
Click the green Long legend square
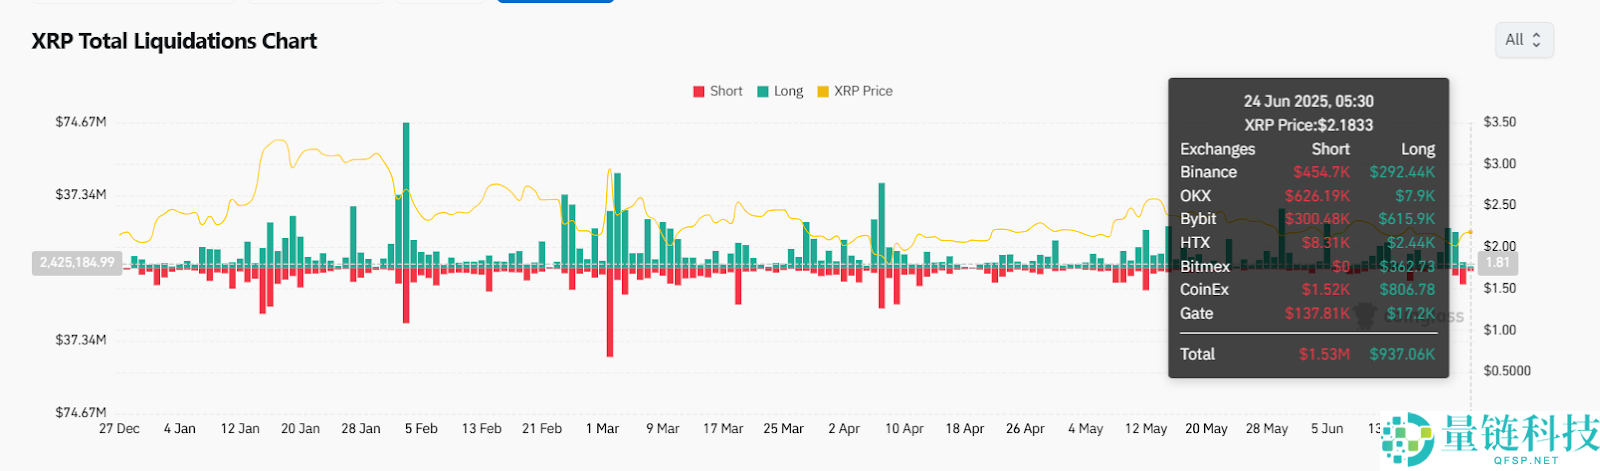763,91
